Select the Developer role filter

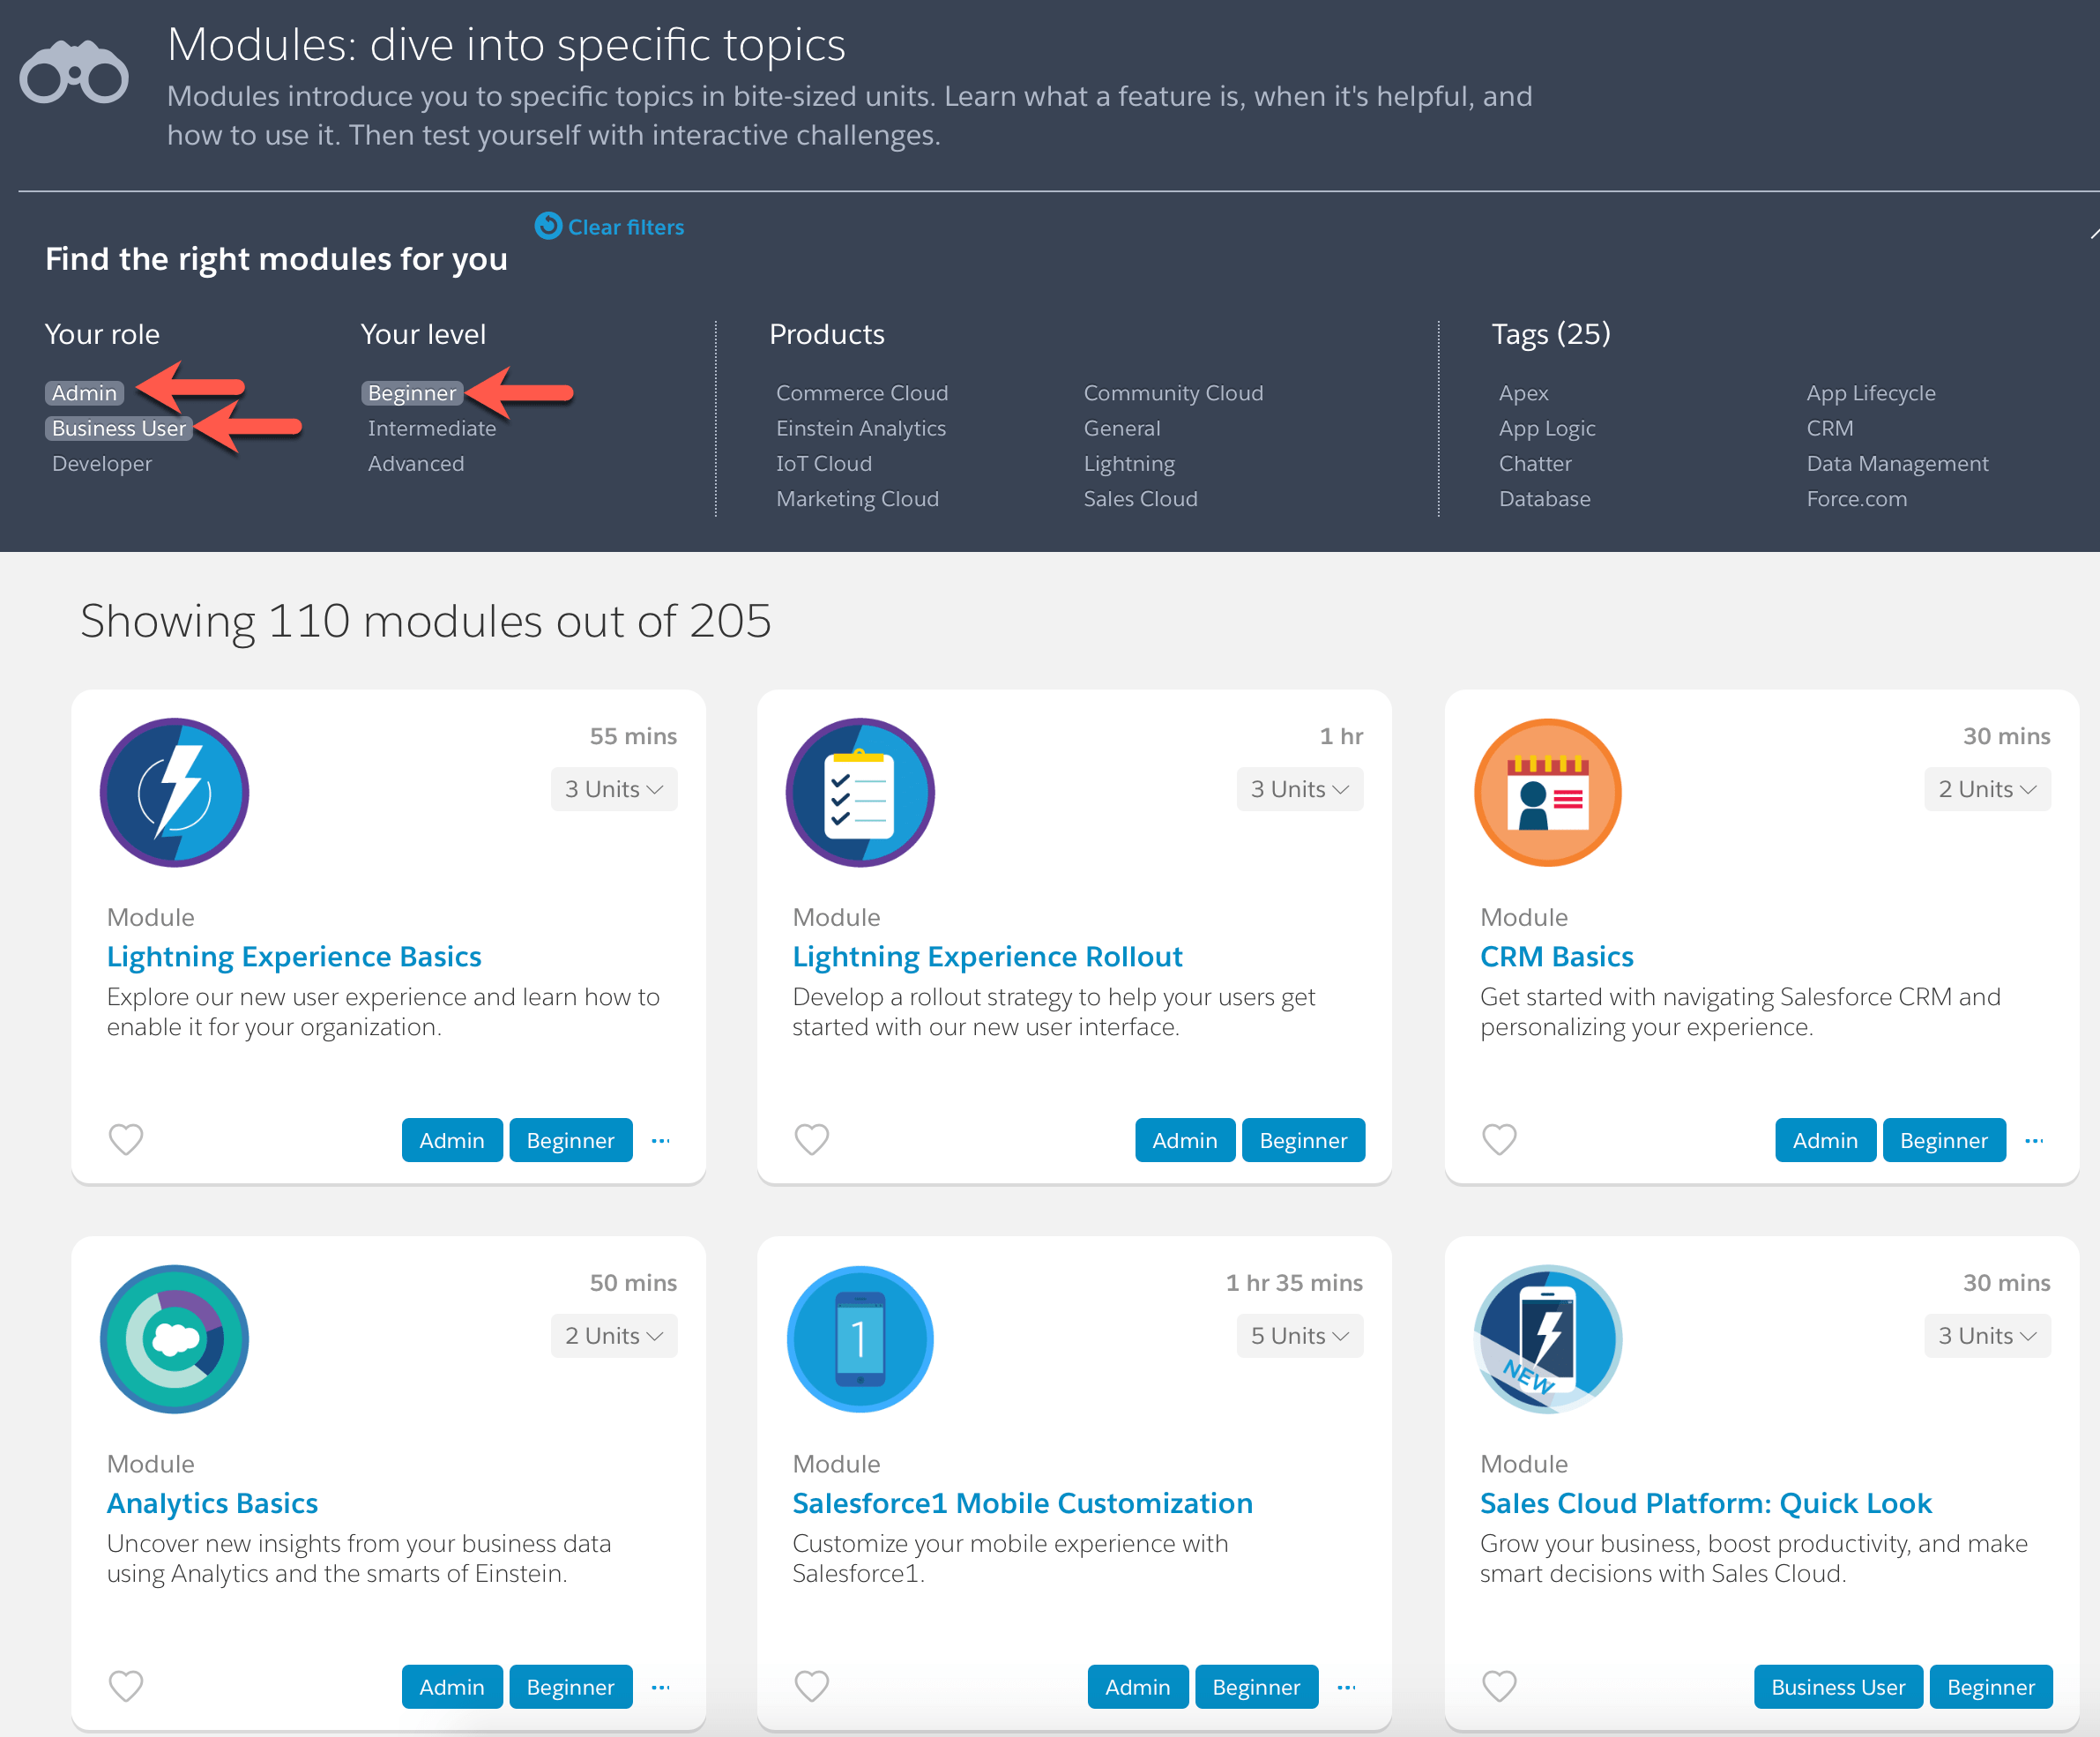tap(102, 463)
